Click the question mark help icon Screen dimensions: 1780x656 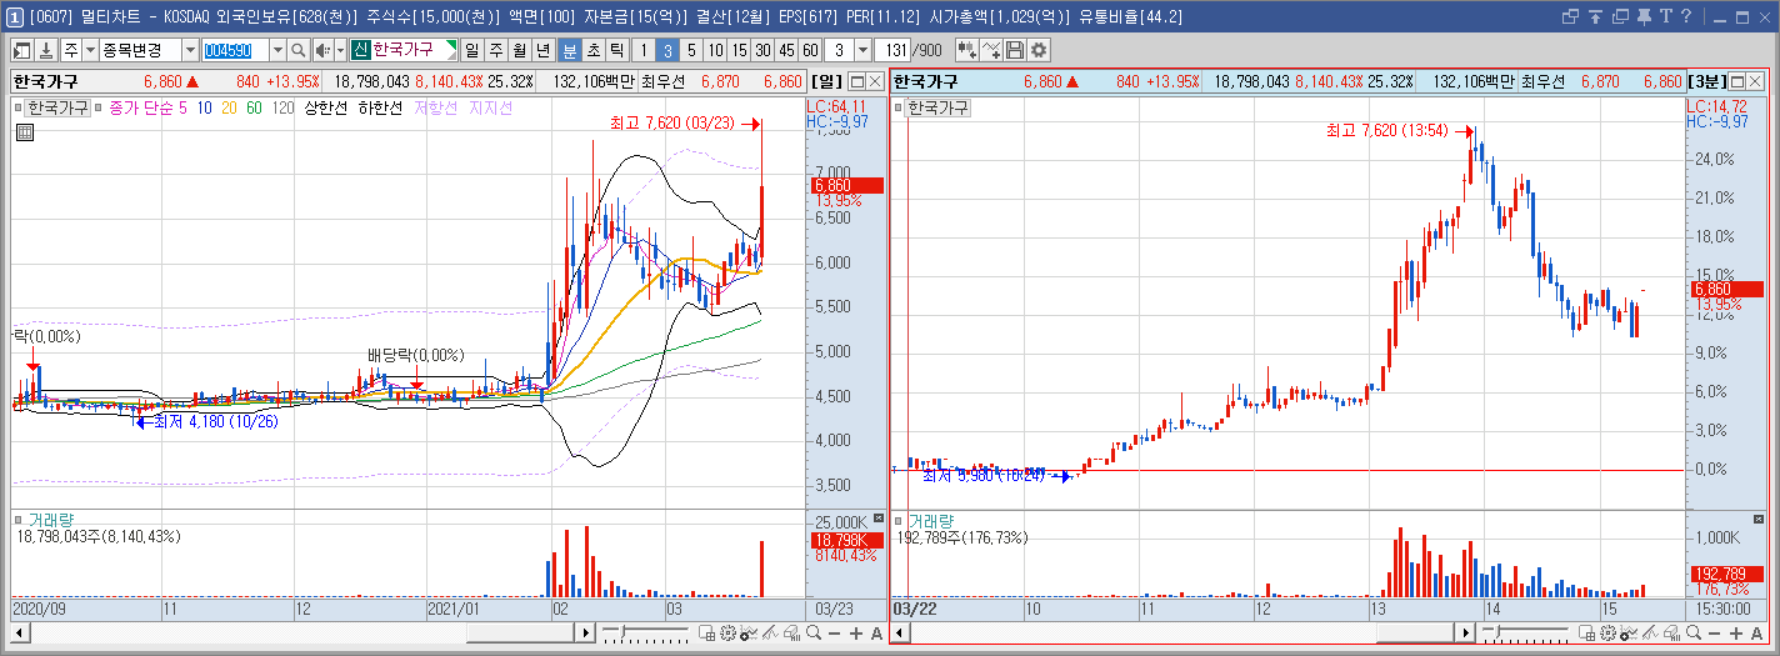[1686, 16]
